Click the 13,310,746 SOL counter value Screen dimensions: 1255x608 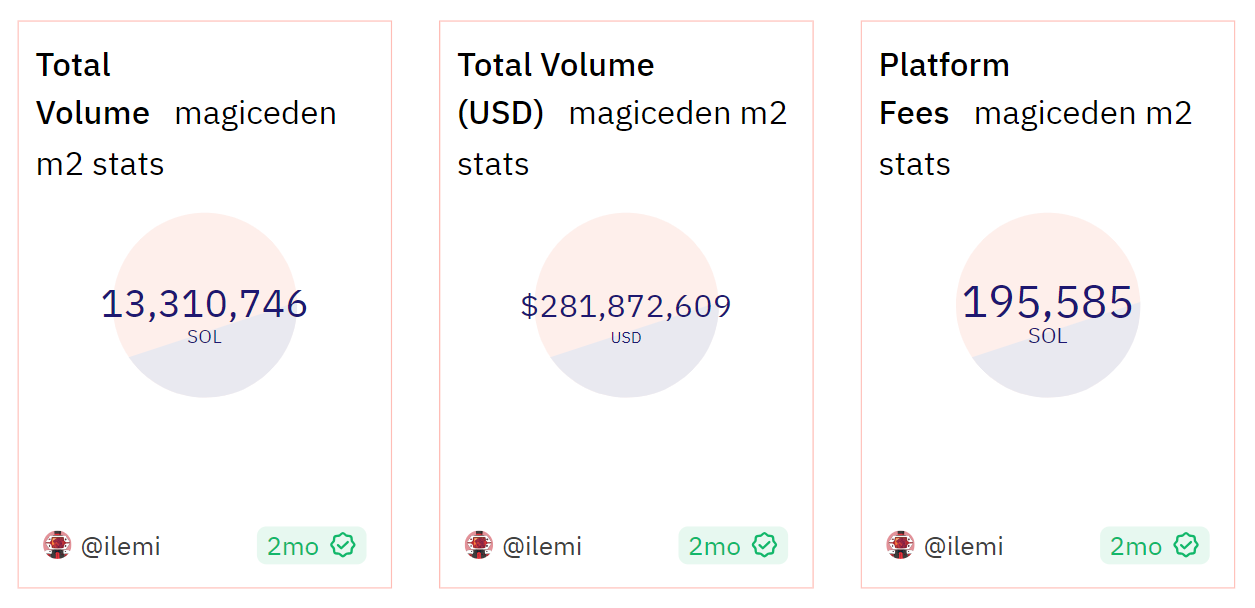(x=204, y=304)
